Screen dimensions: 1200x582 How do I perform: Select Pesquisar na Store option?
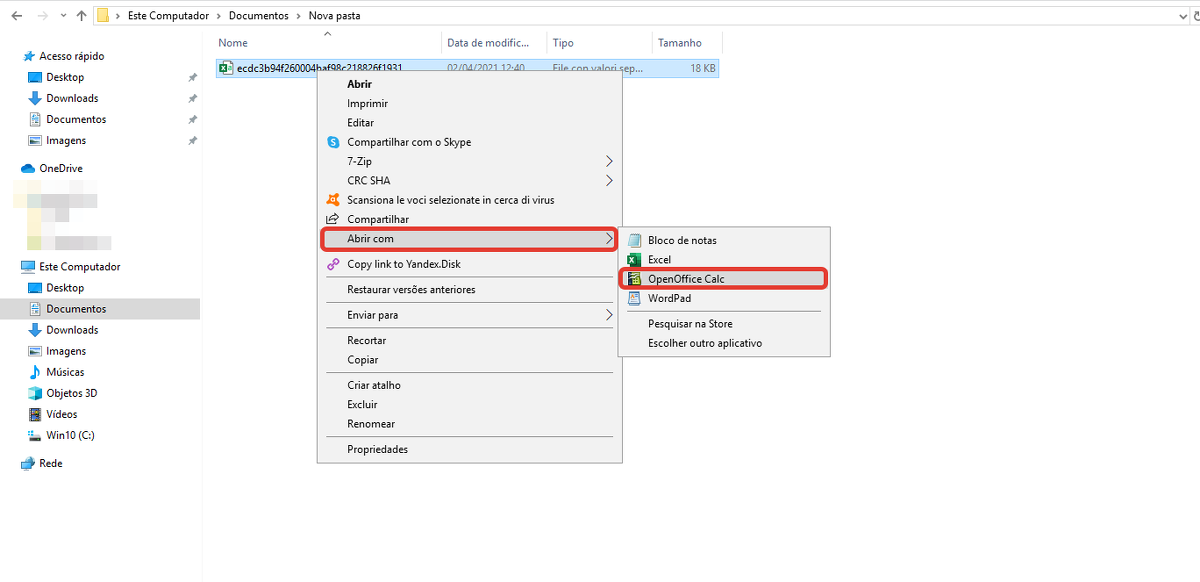tap(690, 324)
